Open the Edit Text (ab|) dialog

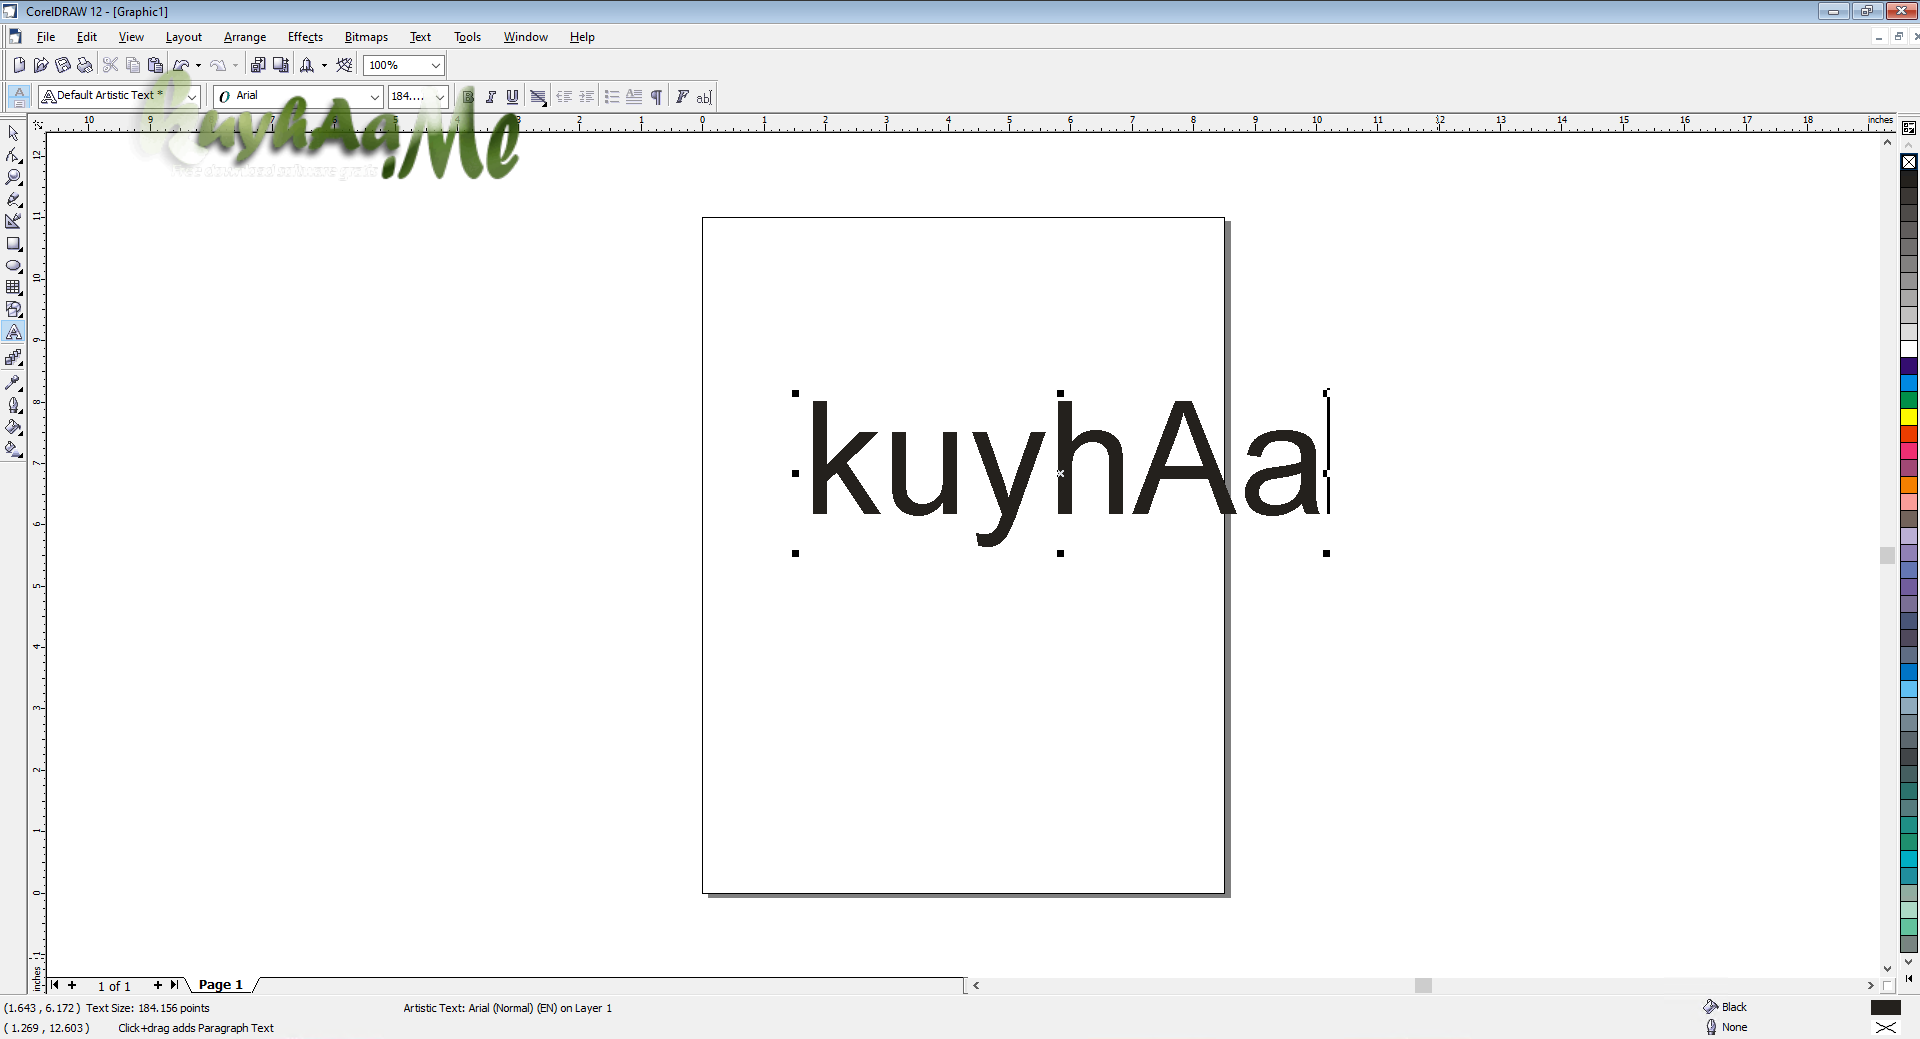click(x=704, y=97)
